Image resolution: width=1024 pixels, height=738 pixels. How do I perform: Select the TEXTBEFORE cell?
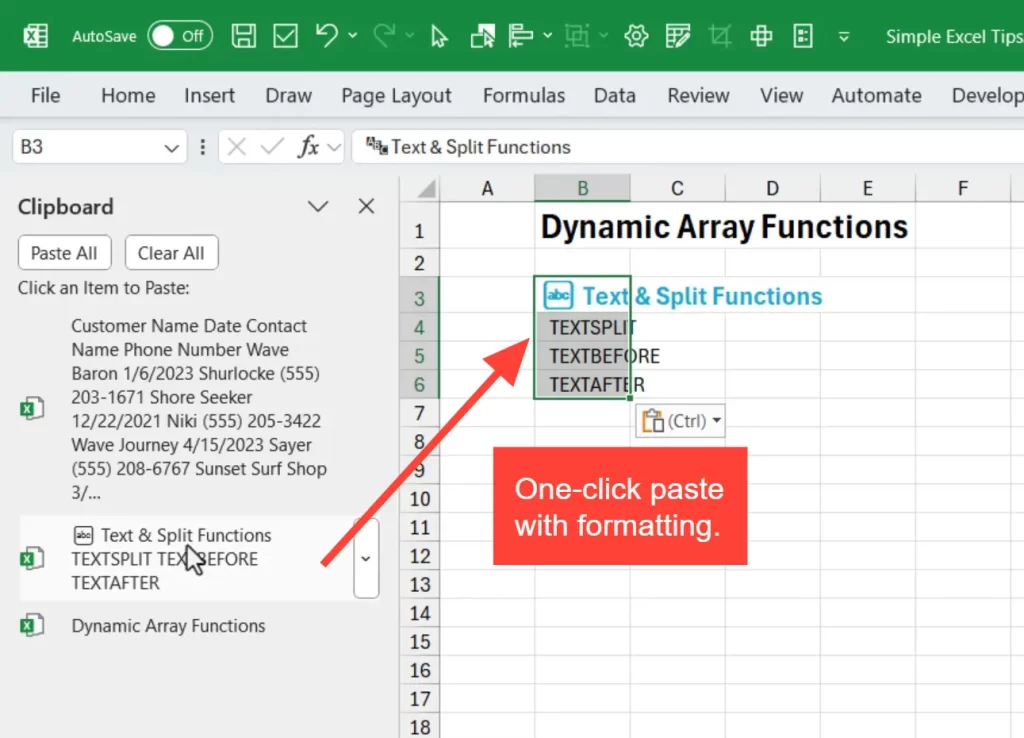(583, 356)
